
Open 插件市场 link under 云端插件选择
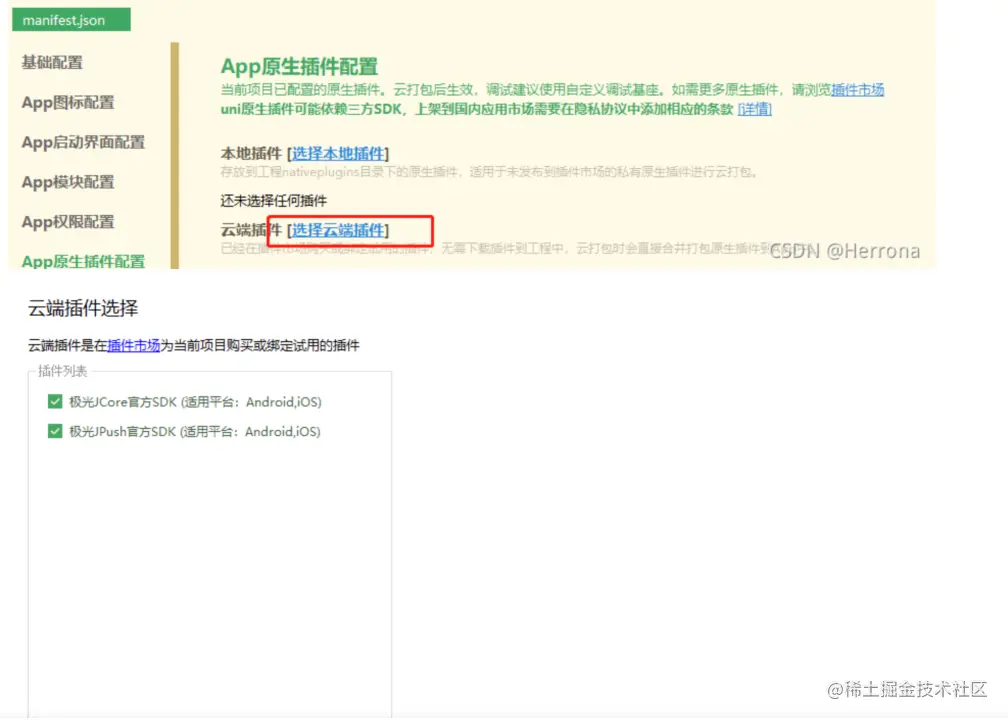tap(135, 345)
